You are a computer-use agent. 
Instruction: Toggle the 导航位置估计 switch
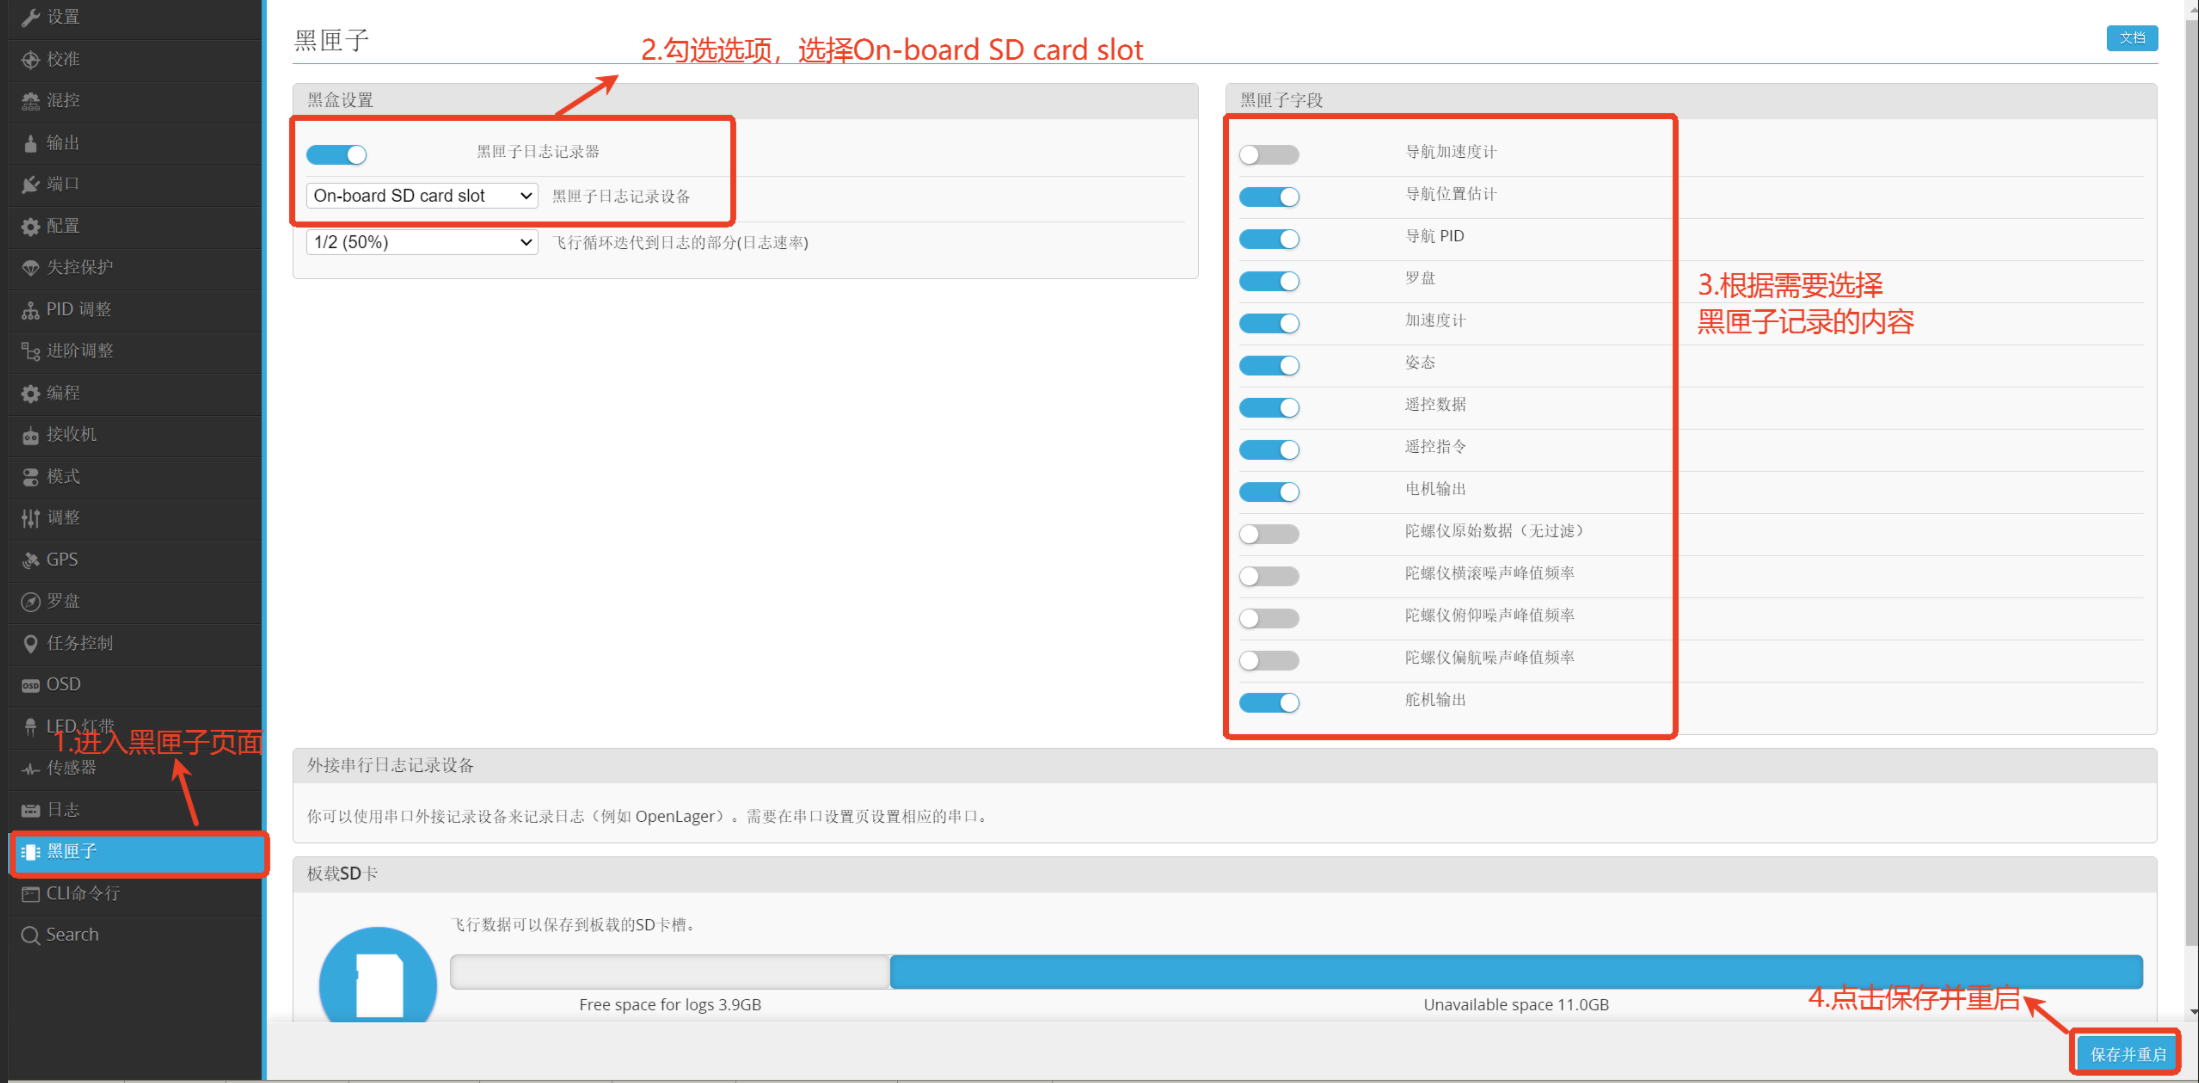click(x=1269, y=197)
